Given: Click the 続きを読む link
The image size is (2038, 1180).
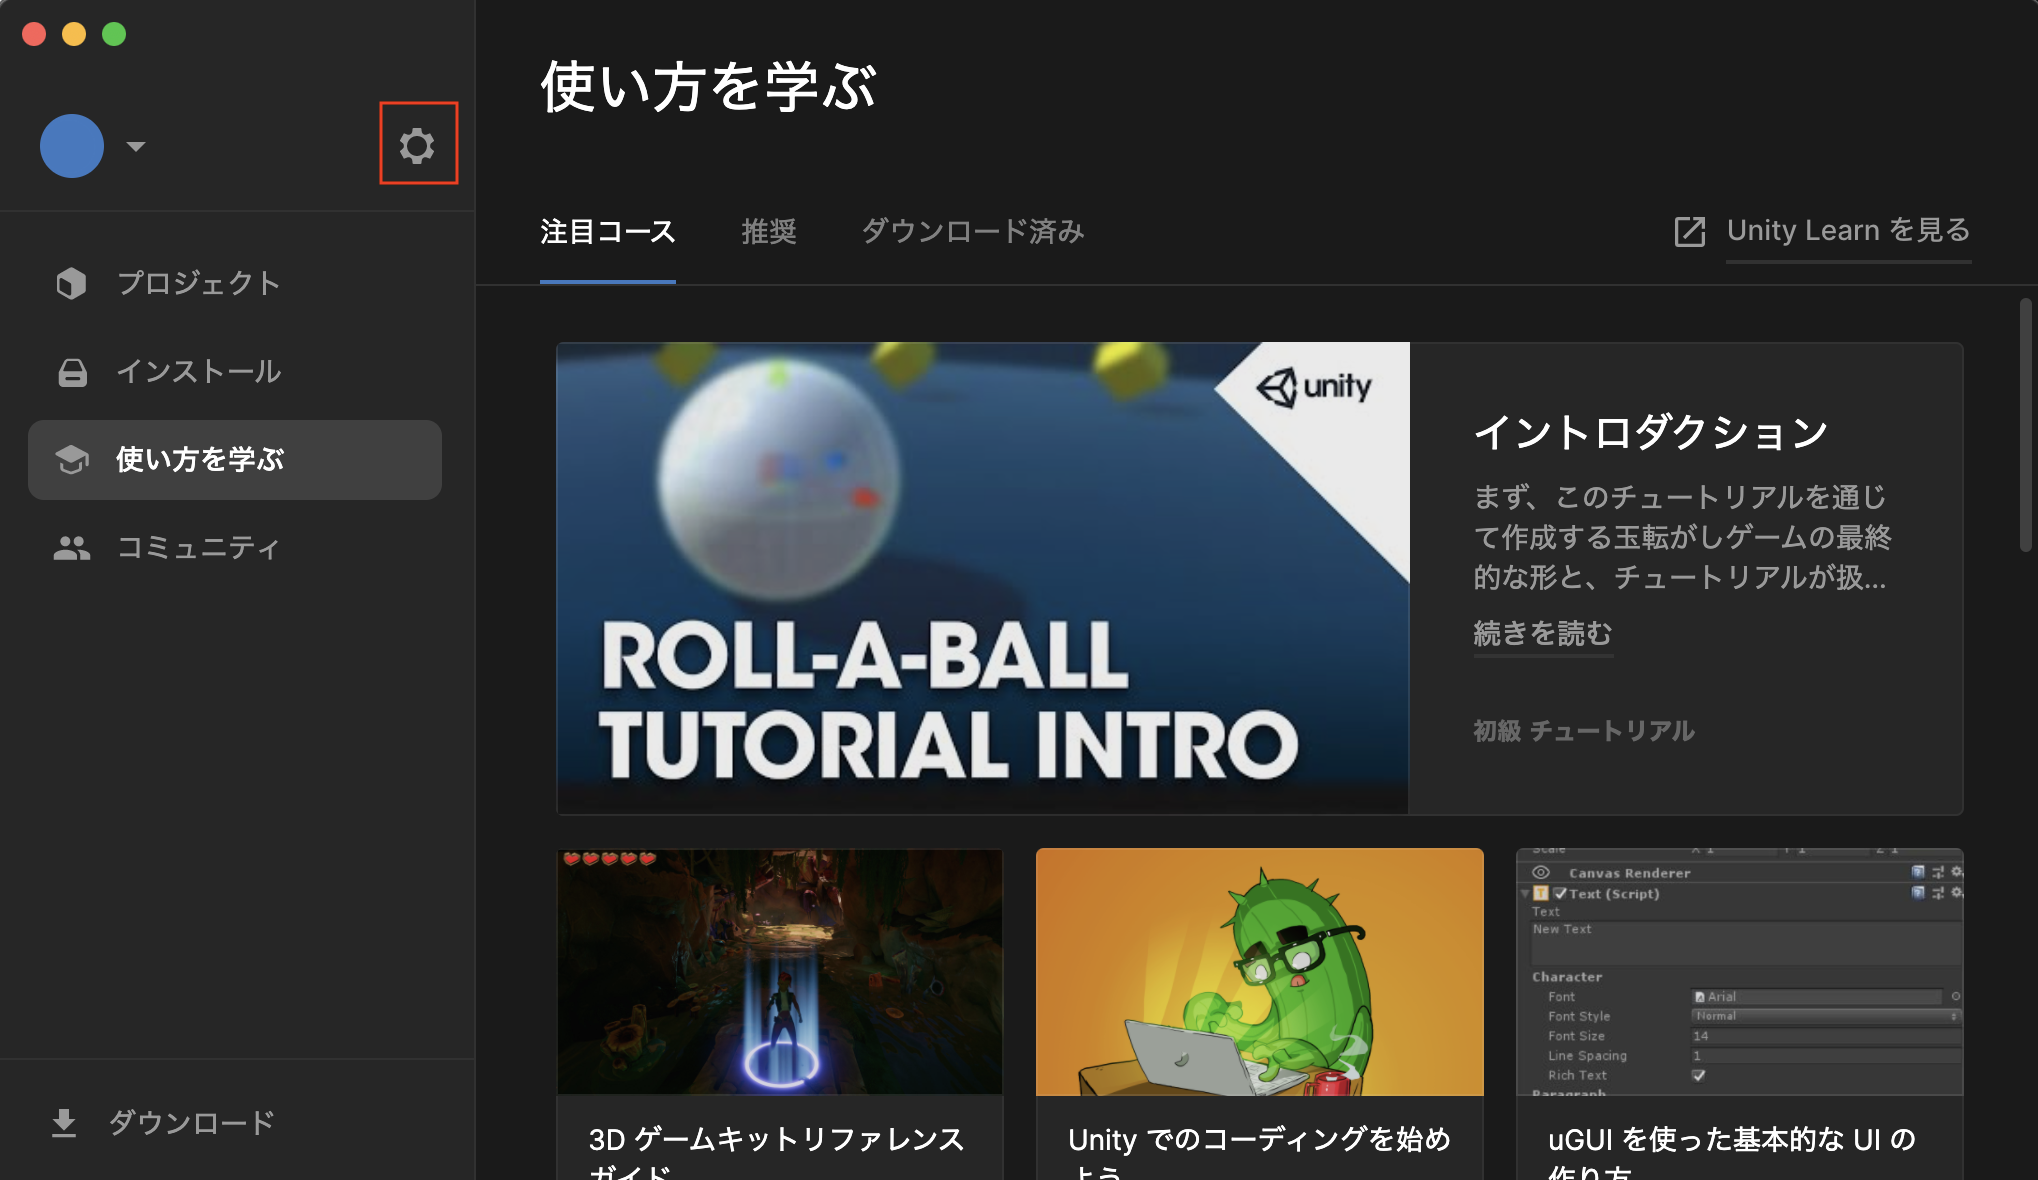Looking at the screenshot, I should (1543, 633).
